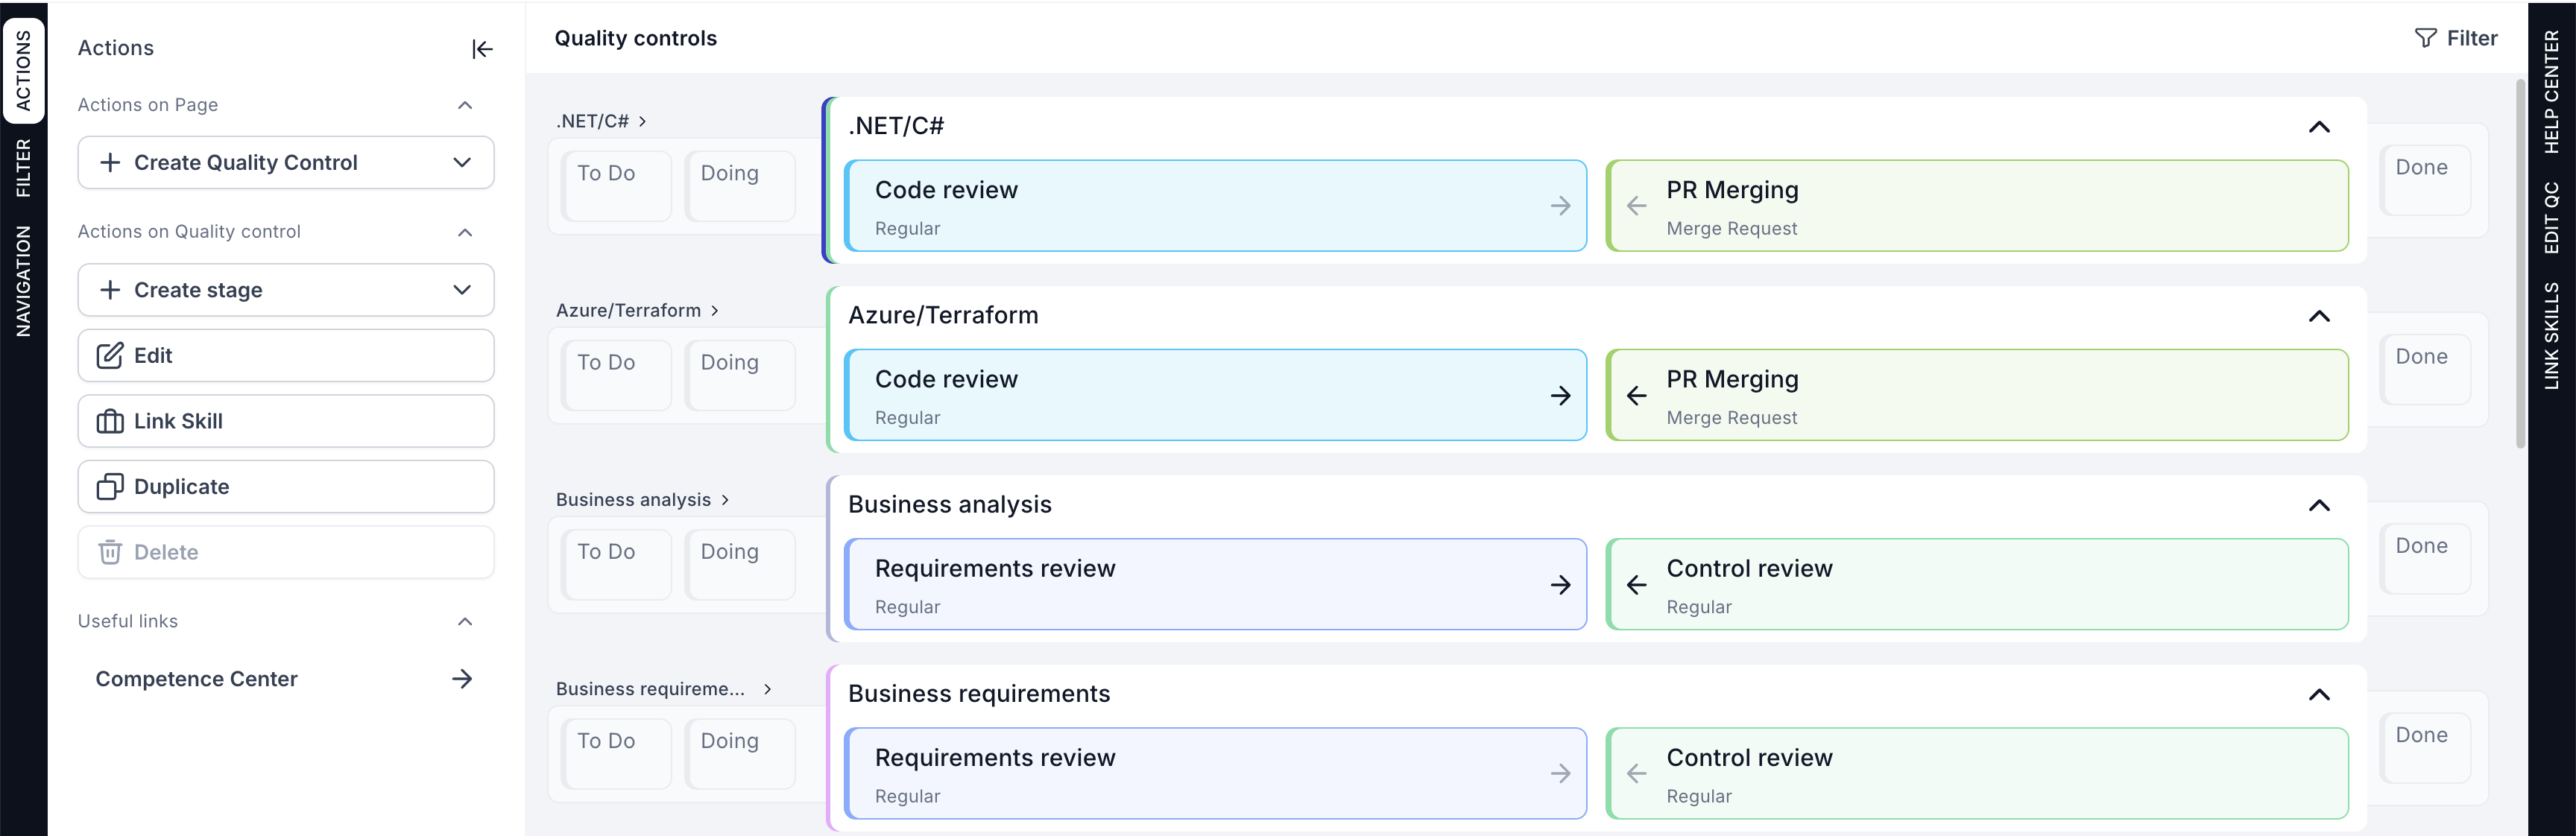Collapse the Business requirements card

(2318, 694)
